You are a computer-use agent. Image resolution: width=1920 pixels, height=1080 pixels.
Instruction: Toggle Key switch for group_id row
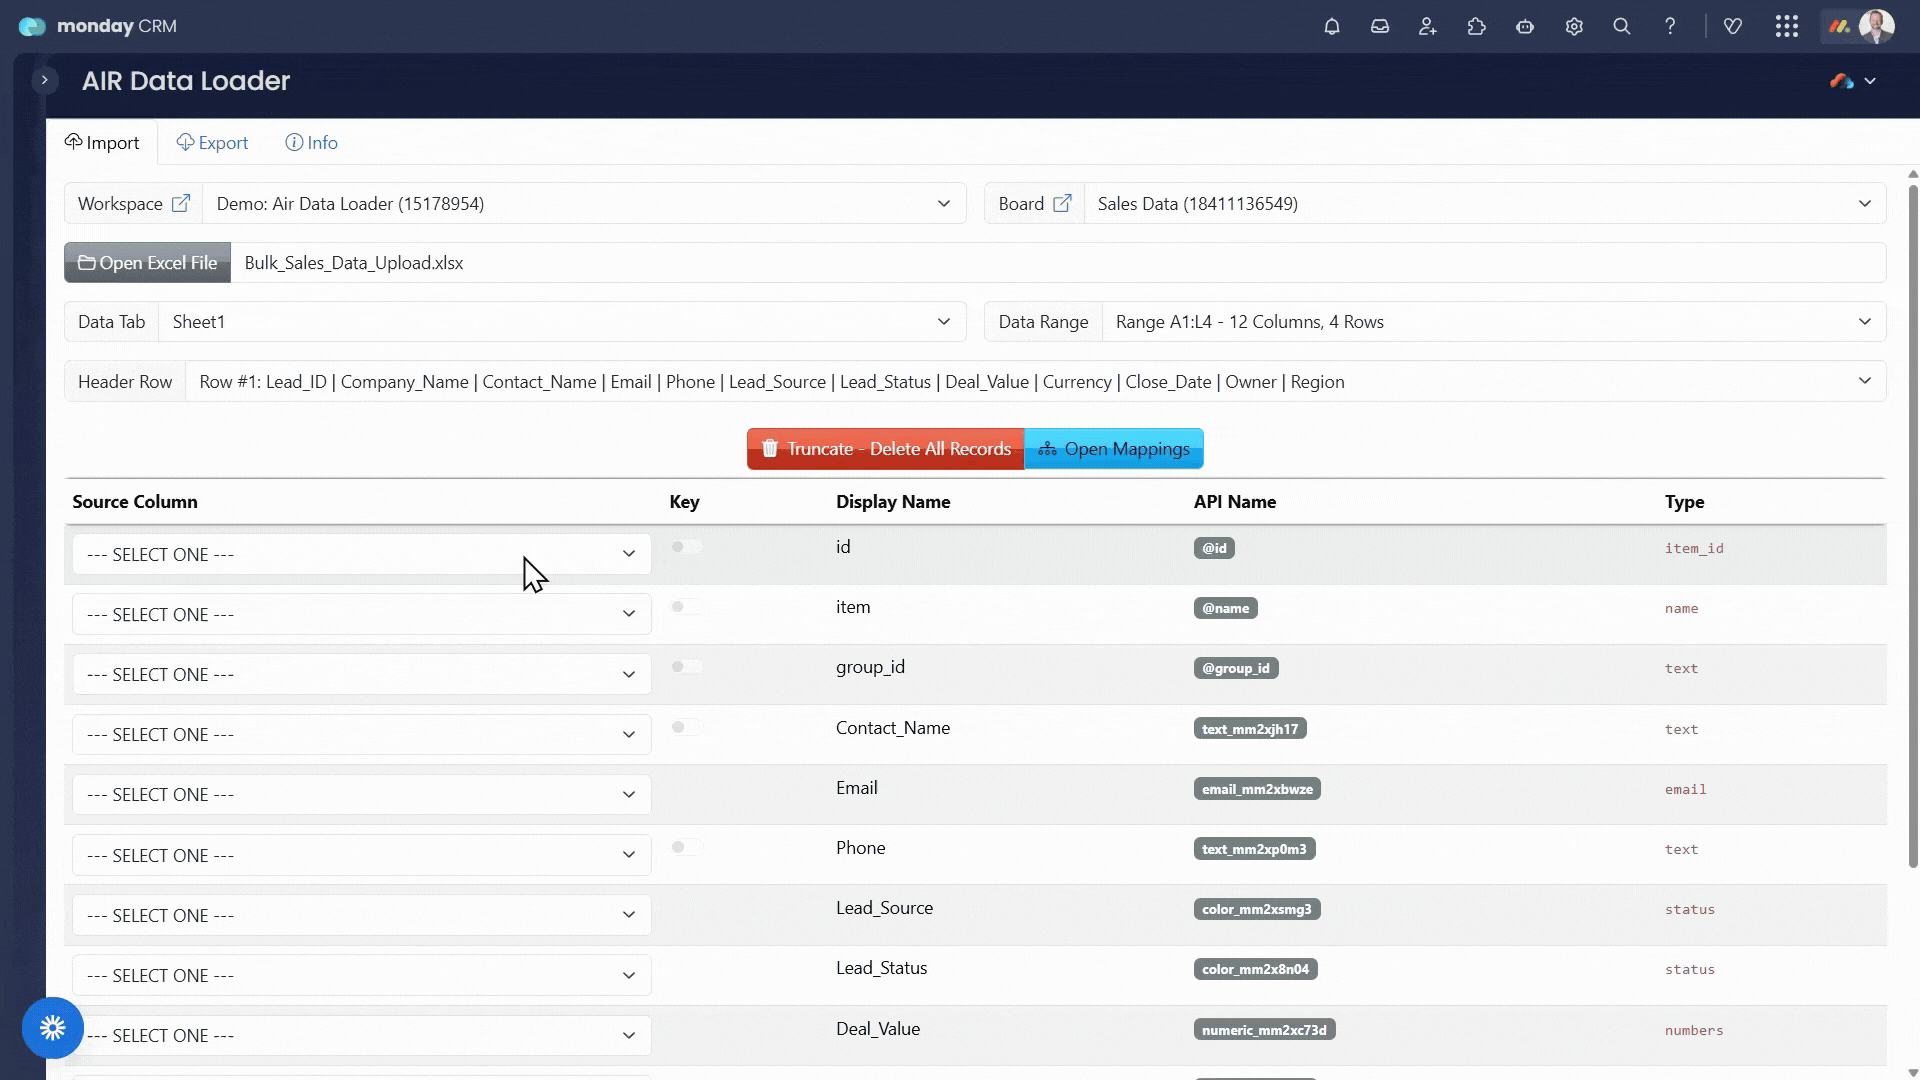click(x=687, y=667)
